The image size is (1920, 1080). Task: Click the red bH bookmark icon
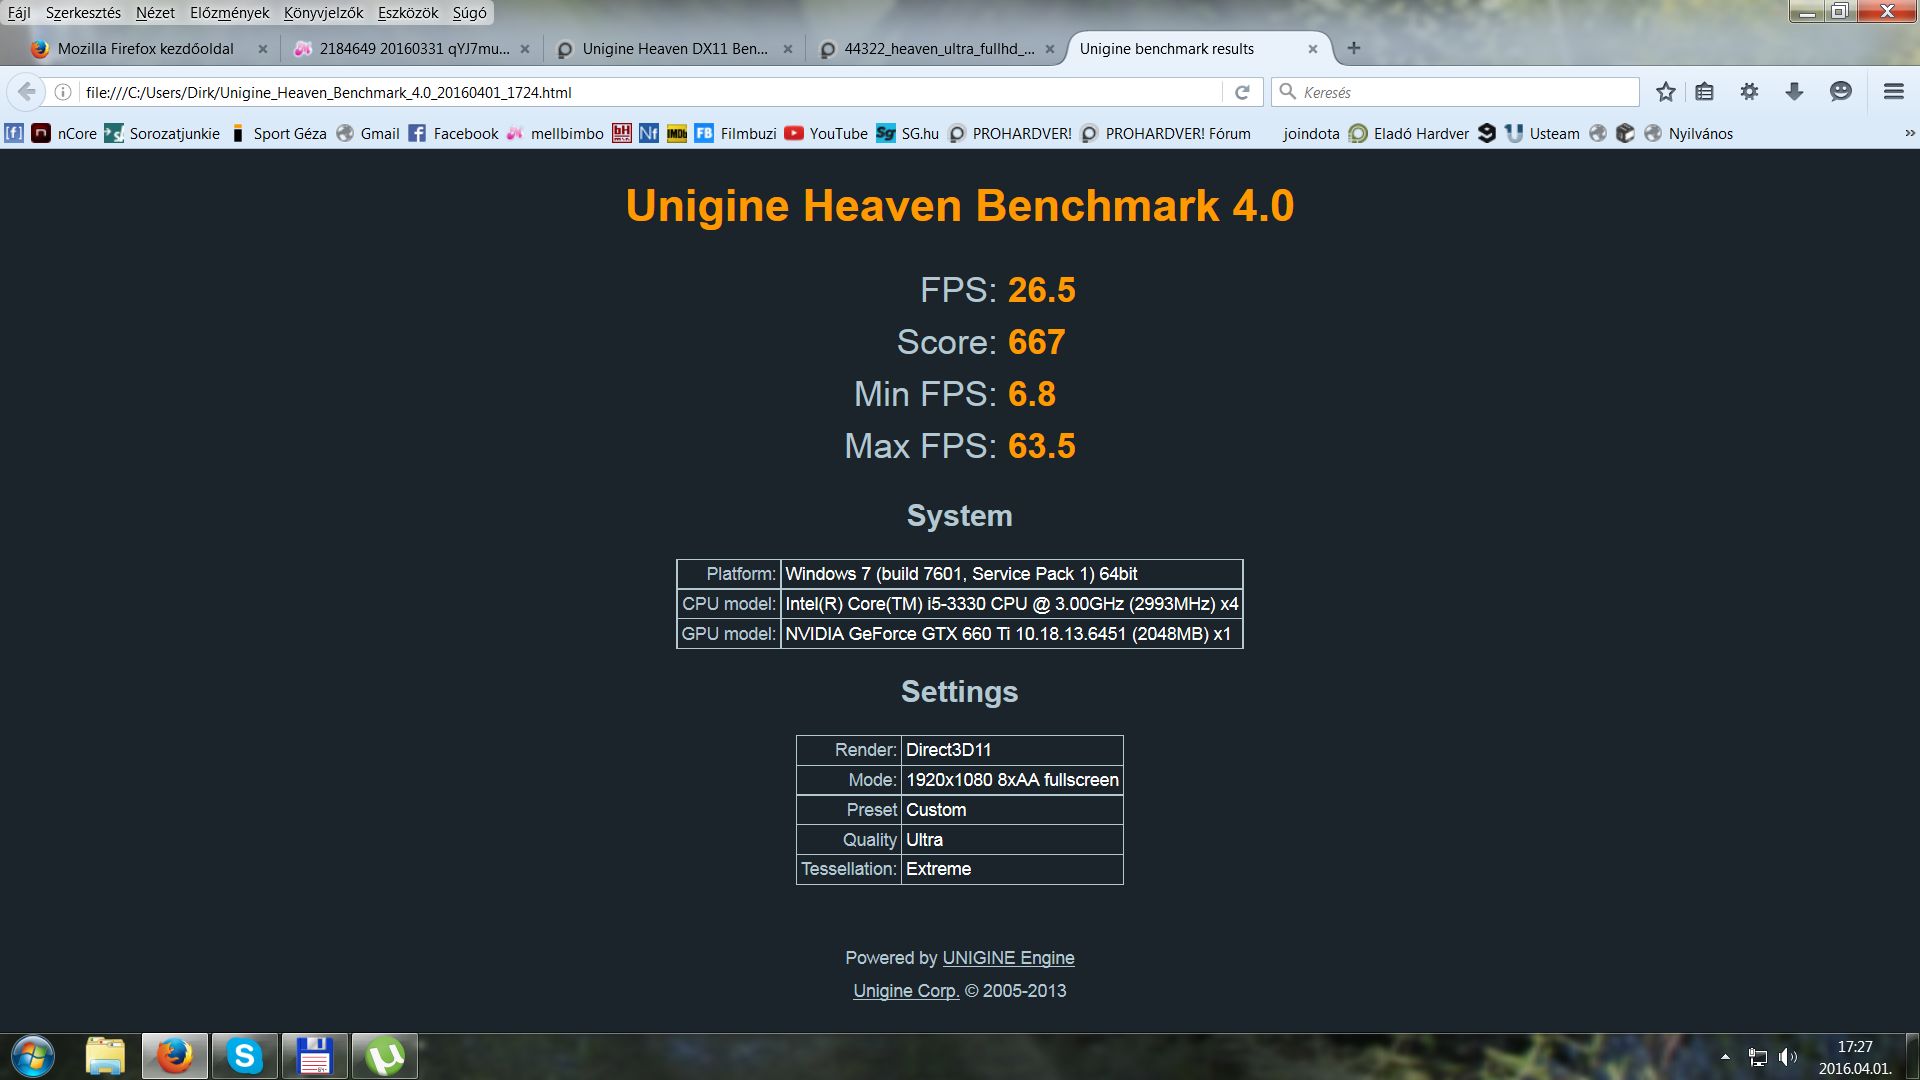[622, 133]
